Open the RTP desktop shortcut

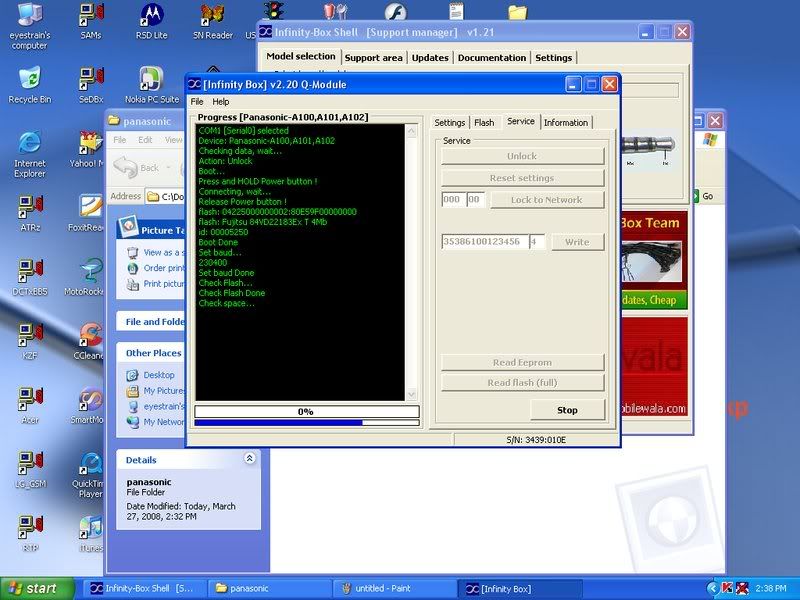(x=30, y=535)
